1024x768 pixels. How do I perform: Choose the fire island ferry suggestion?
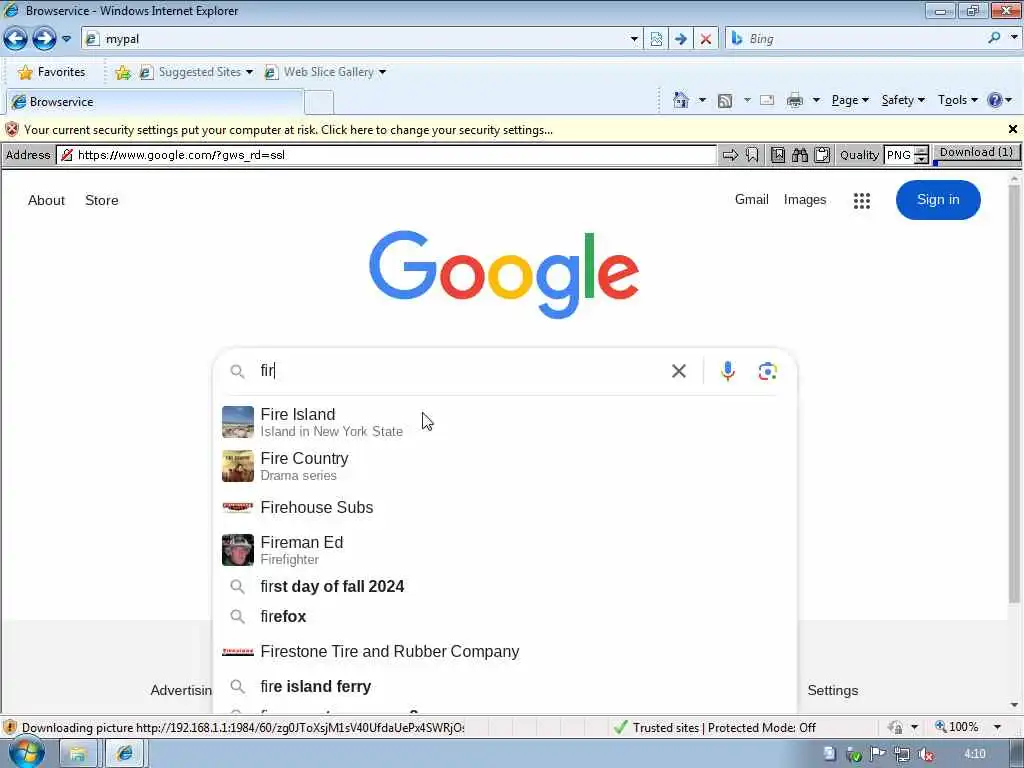point(505,686)
